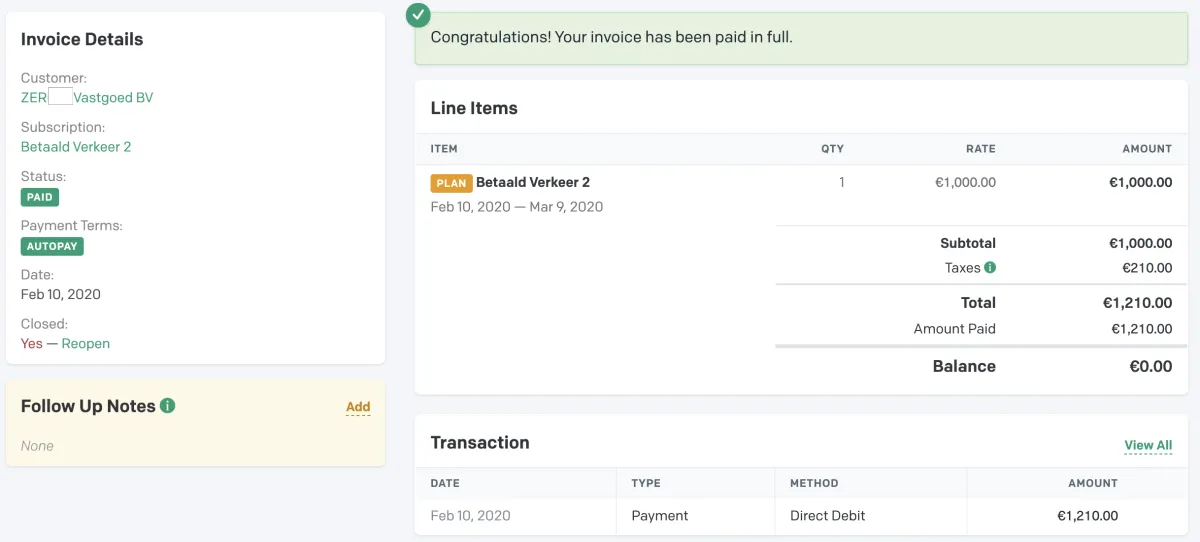Click the TYPE column header in Transaction

point(646,483)
